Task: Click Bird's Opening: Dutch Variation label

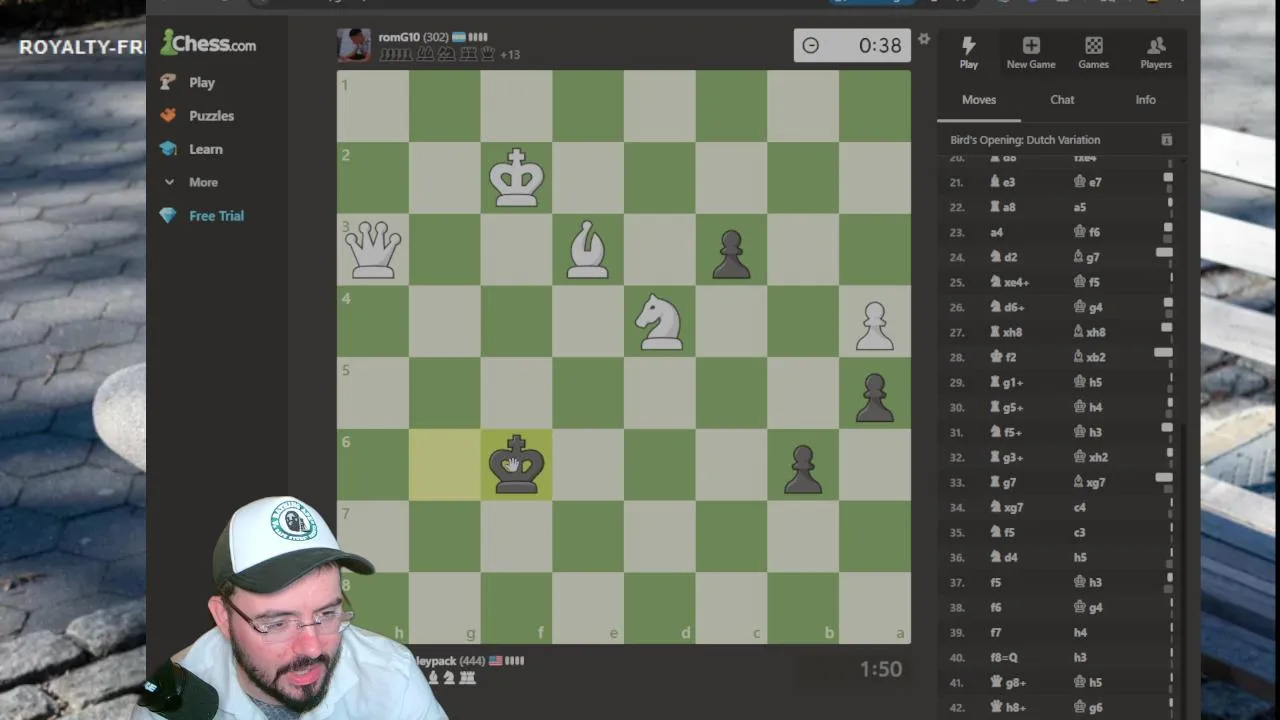Action: pos(1025,140)
